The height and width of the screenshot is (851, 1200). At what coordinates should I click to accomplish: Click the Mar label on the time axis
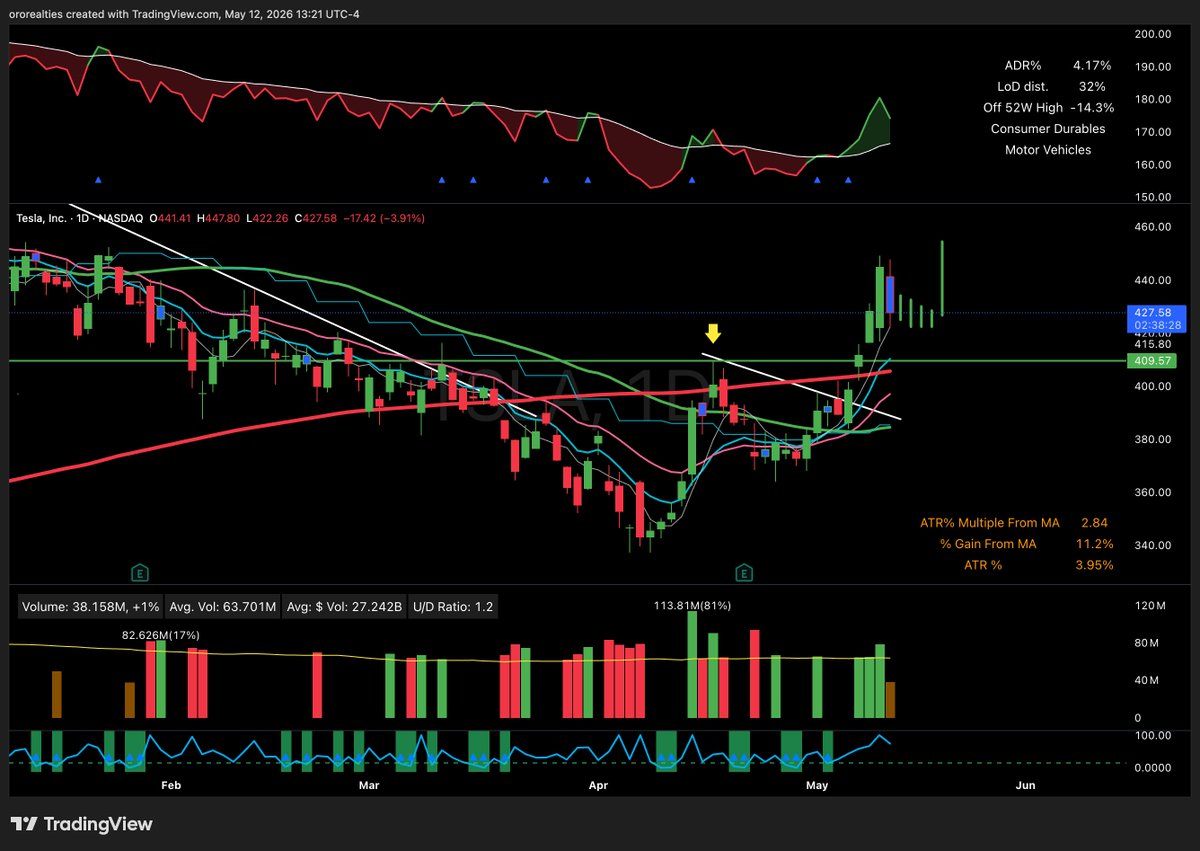pos(371,786)
